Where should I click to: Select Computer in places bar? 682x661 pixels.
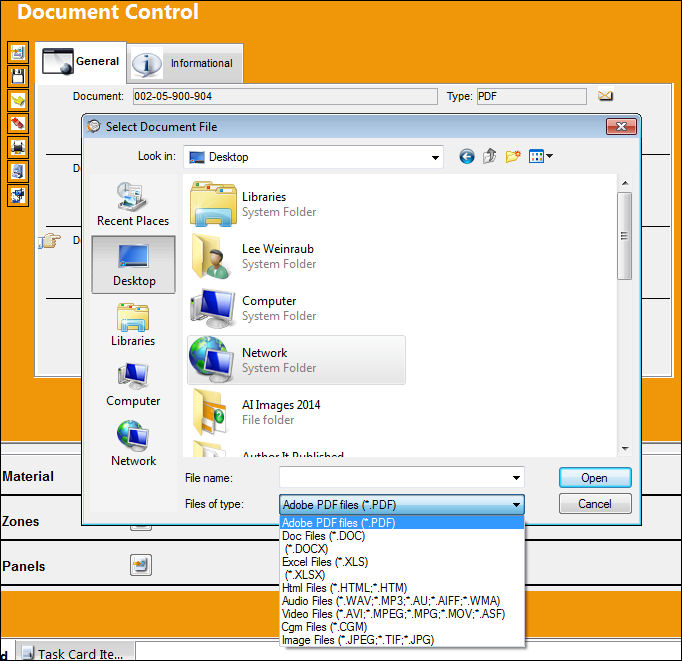[133, 384]
